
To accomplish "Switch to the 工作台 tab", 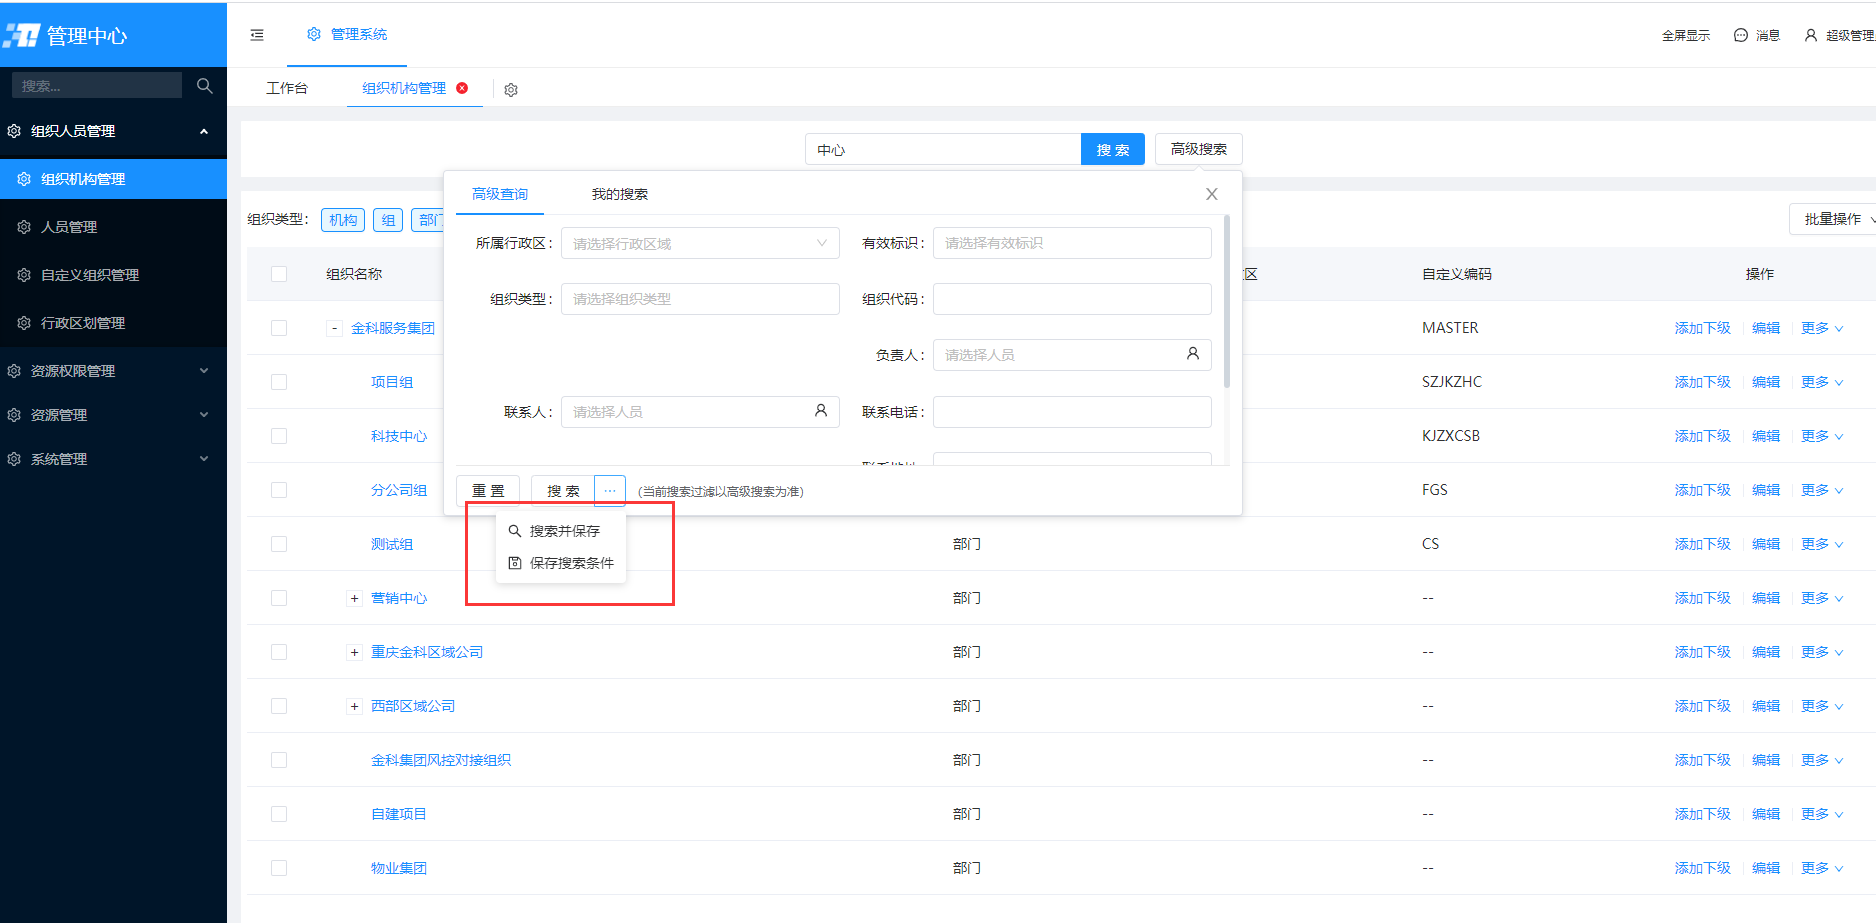I will pyautogui.click(x=287, y=88).
